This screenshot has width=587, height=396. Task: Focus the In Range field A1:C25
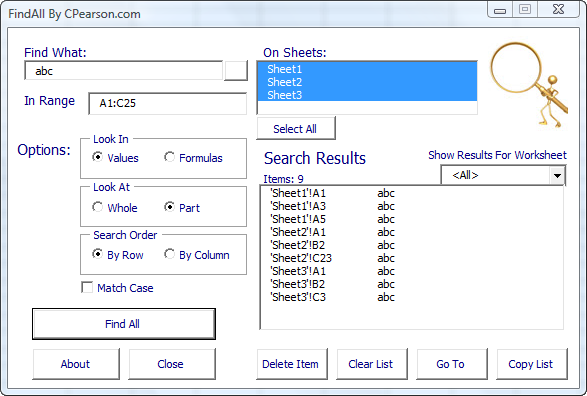167,103
